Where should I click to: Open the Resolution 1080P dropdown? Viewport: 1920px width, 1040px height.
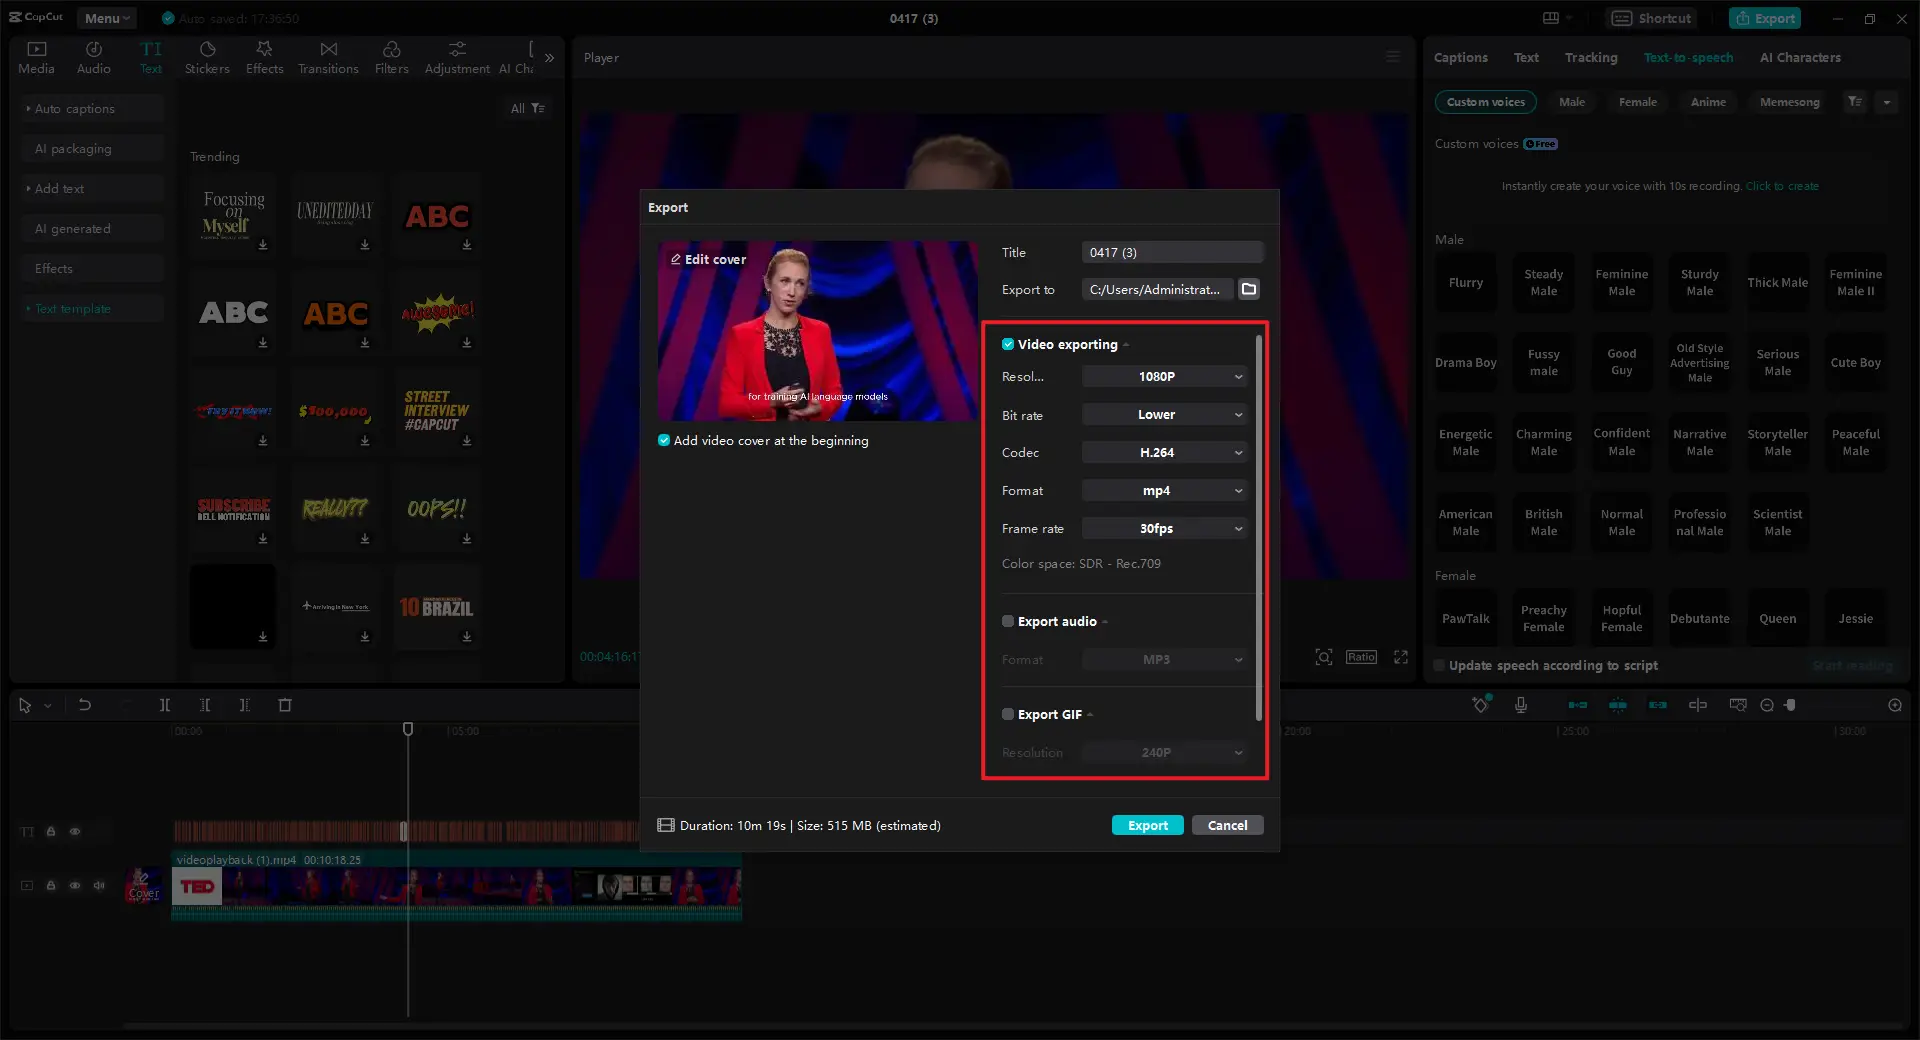tap(1165, 376)
